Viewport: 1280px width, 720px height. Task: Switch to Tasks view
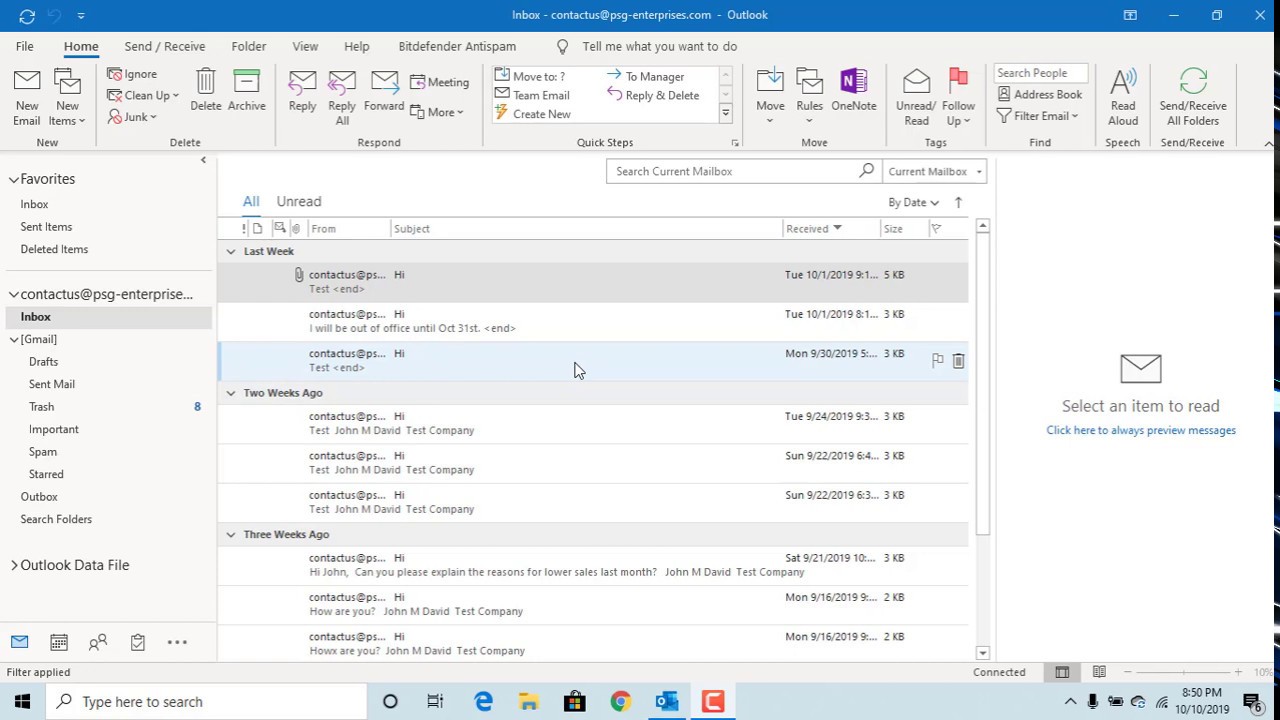click(x=138, y=642)
